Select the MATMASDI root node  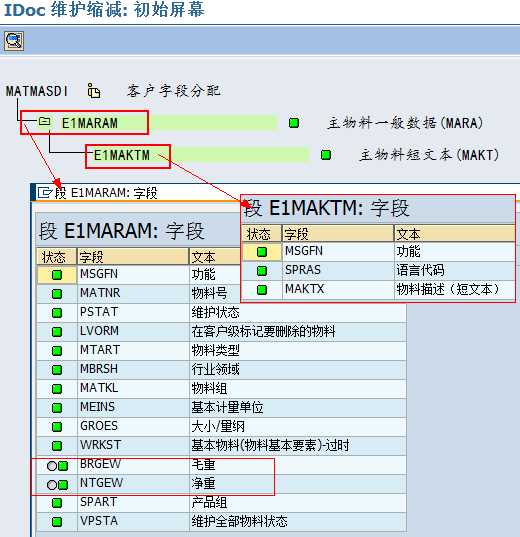pyautogui.click(x=37, y=91)
